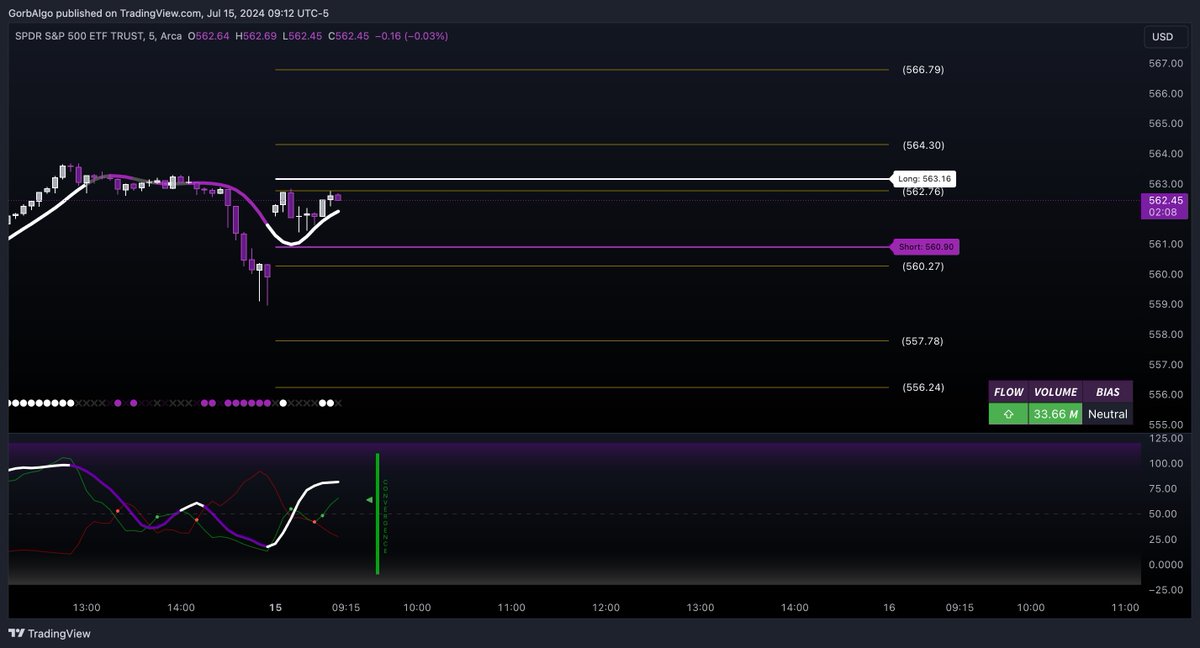Select the Neutral bias cell
The image size is (1200, 648).
point(1108,413)
